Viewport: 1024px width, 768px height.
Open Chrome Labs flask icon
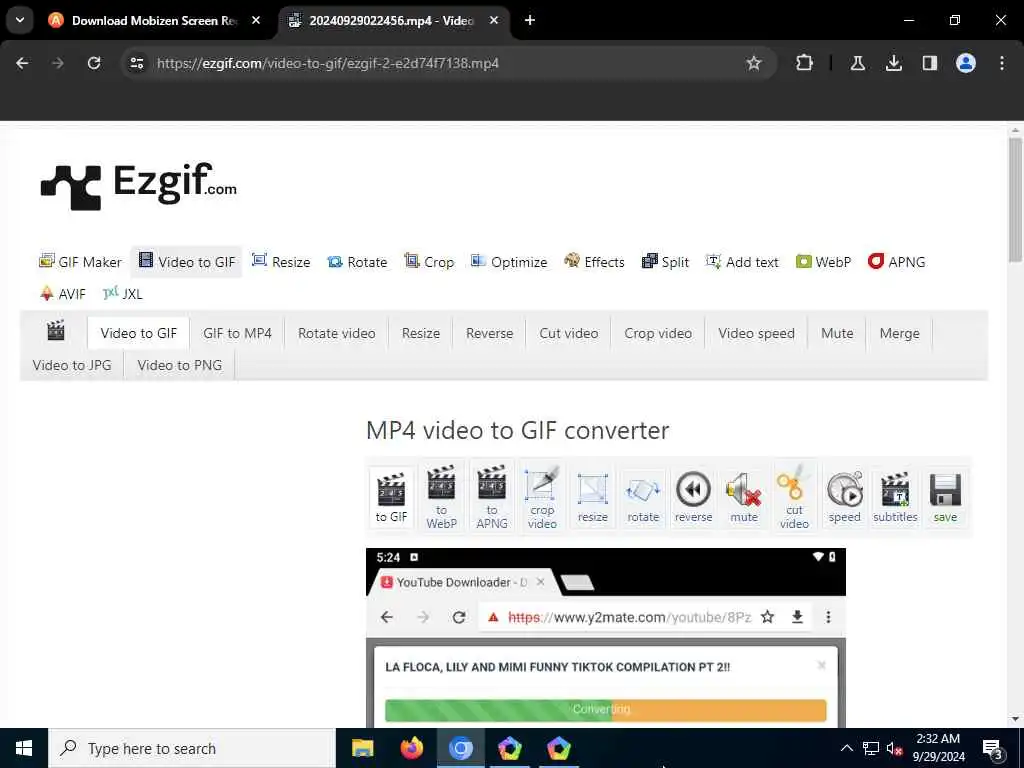pos(857,63)
